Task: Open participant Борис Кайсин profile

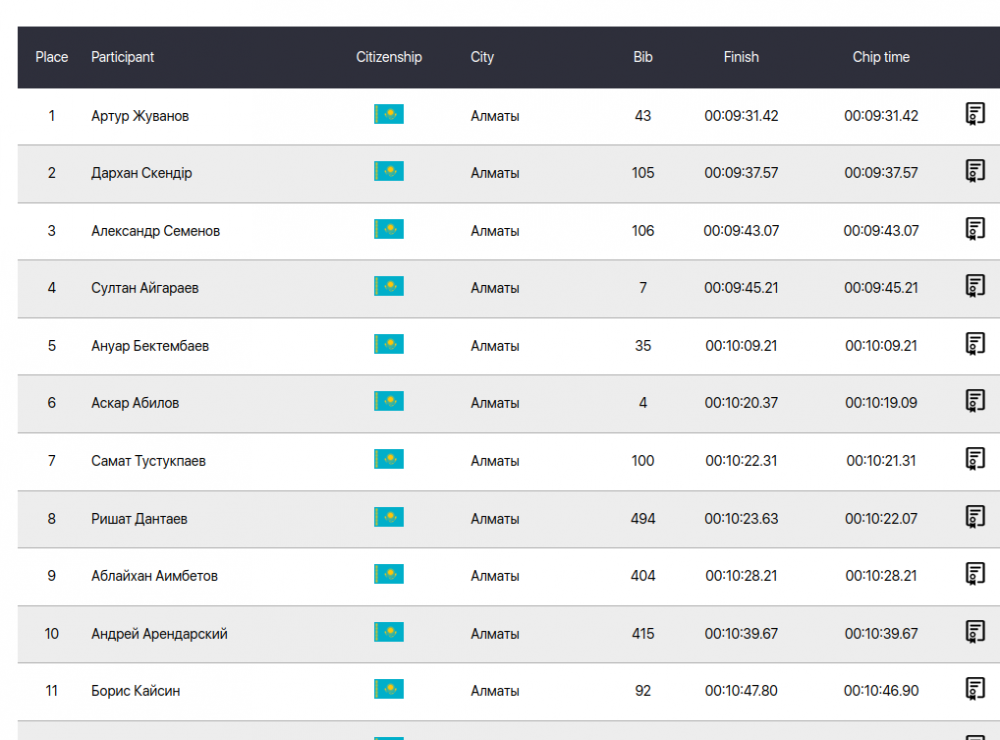Action: [x=136, y=691]
